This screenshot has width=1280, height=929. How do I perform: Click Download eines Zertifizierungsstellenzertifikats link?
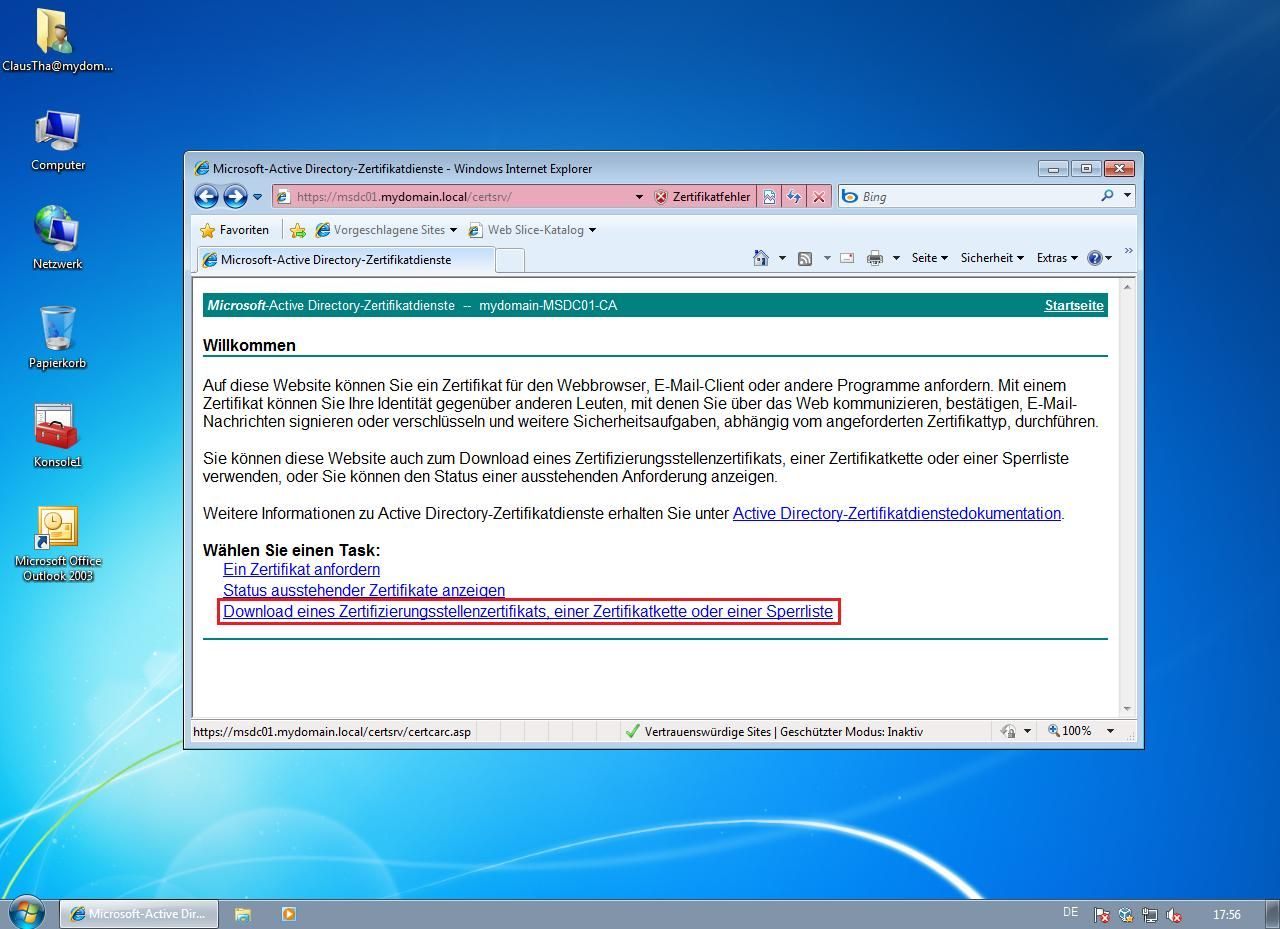pos(528,611)
